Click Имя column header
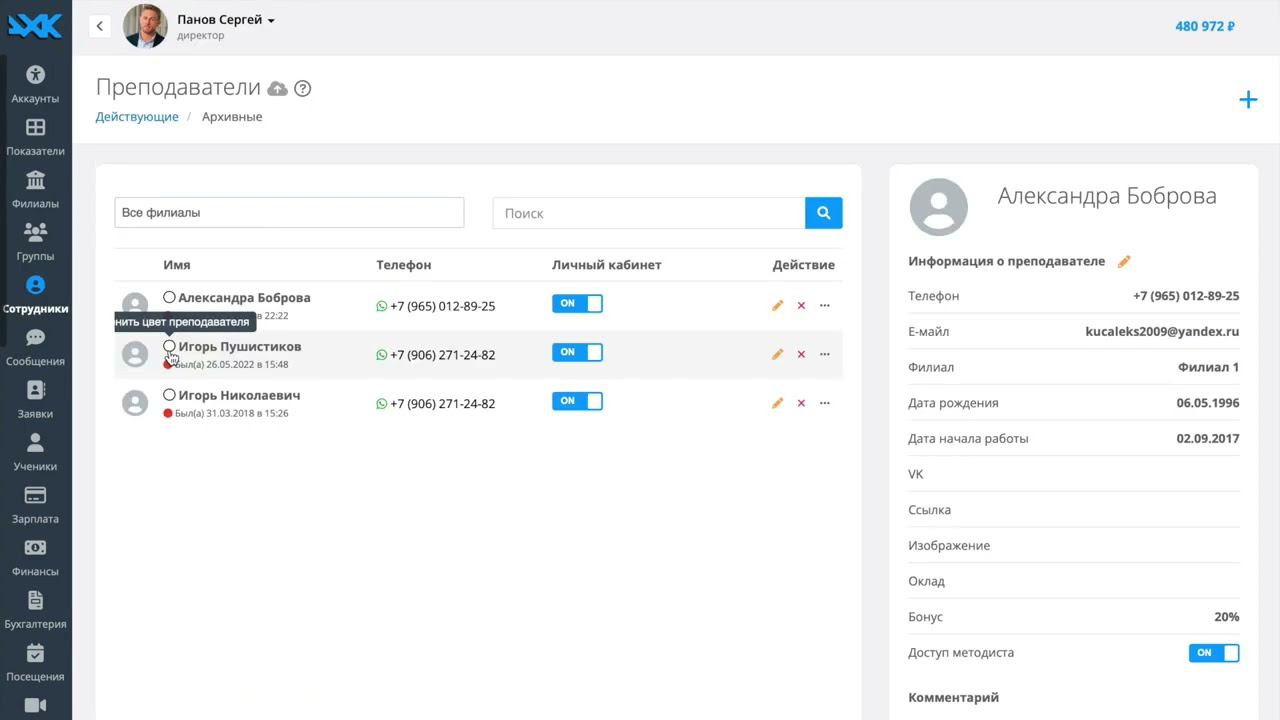Screen dimensions: 1280x720 tap(177, 265)
